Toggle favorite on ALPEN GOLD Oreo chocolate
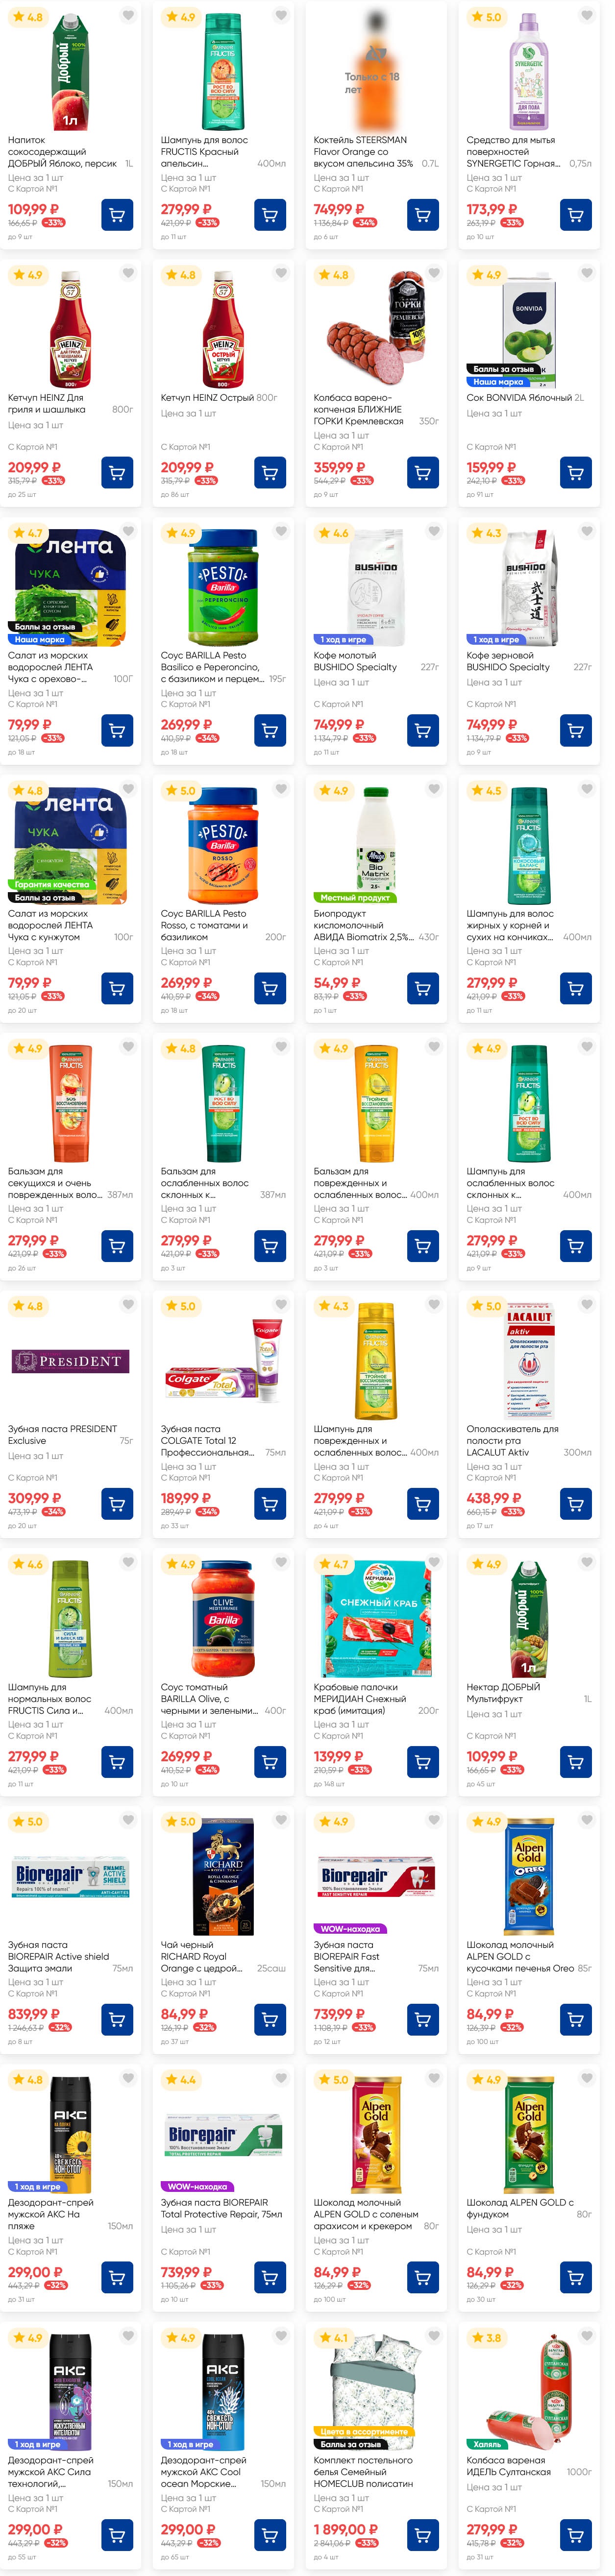The width and height of the screenshot is (615, 2576). click(x=587, y=1821)
